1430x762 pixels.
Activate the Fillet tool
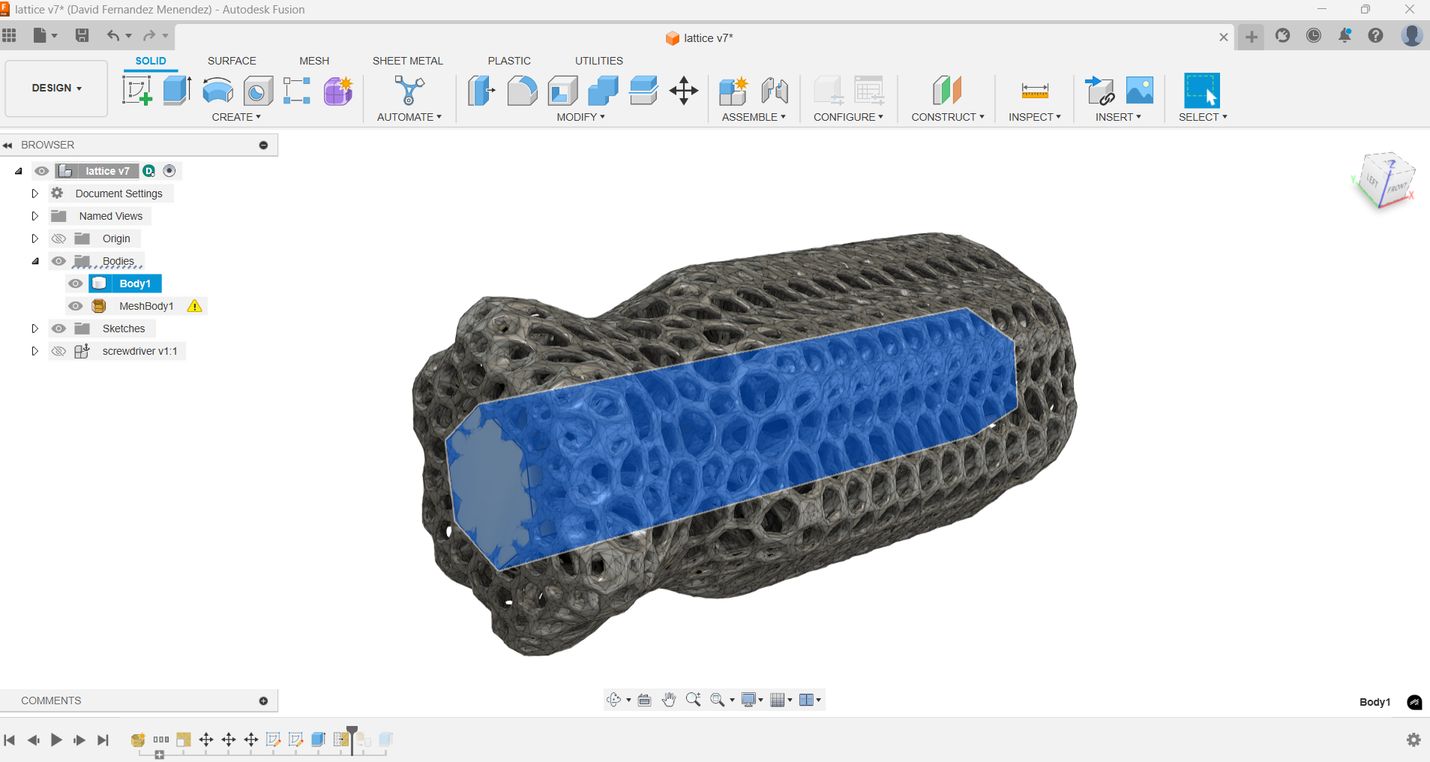click(522, 90)
